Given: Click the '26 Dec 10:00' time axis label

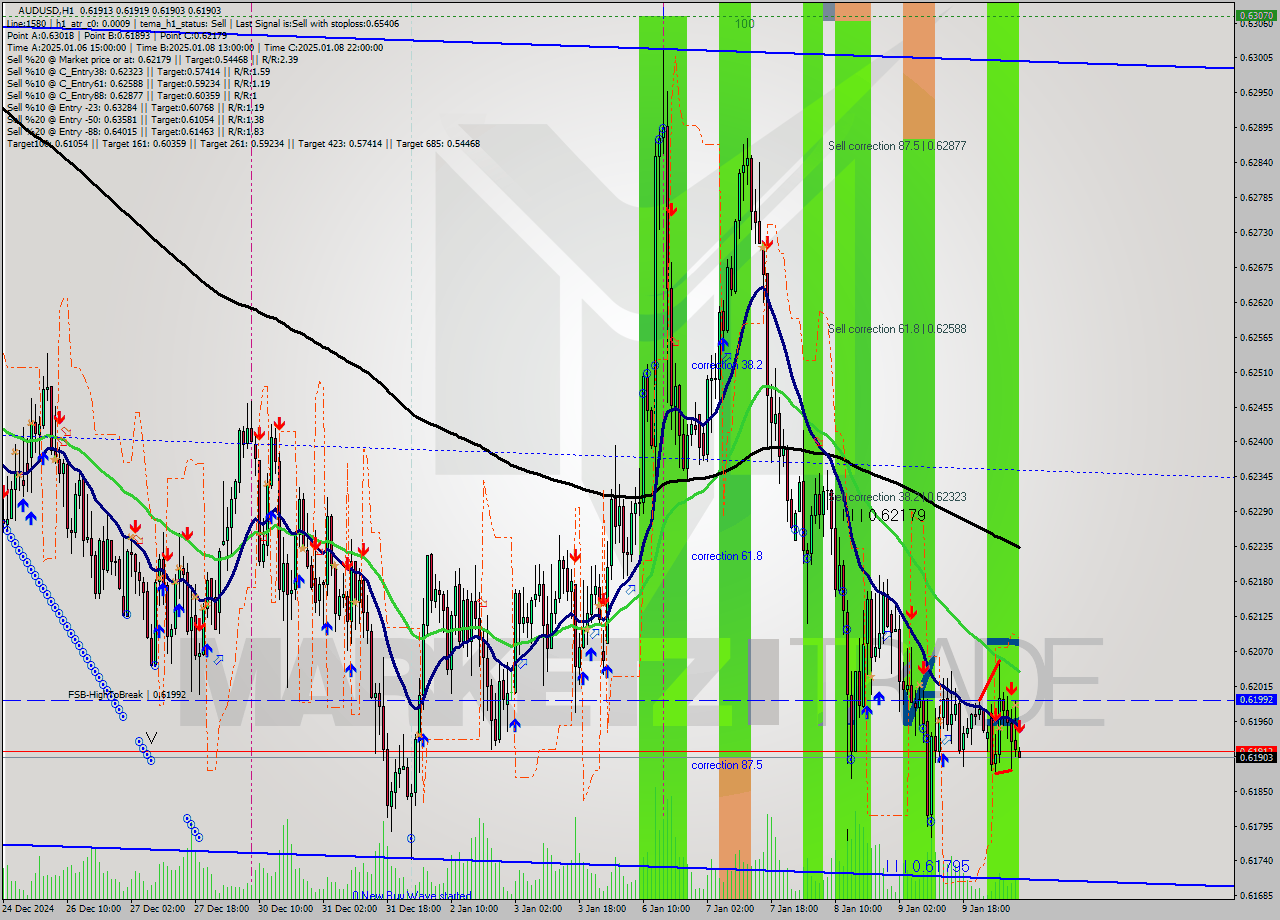Looking at the screenshot, I should pos(94,910).
